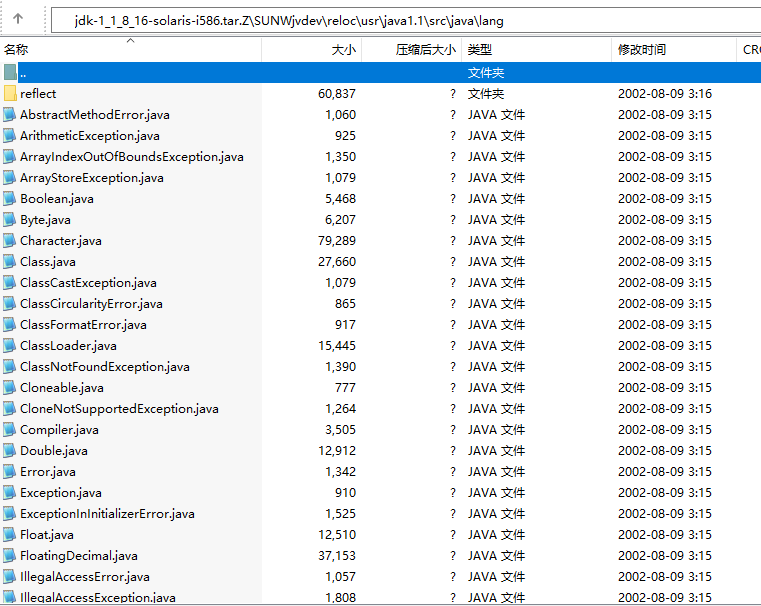The height and width of the screenshot is (606, 761).
Task: Select the ArrayIndexOutOfBoundsException.java file name
Action: tap(132, 157)
